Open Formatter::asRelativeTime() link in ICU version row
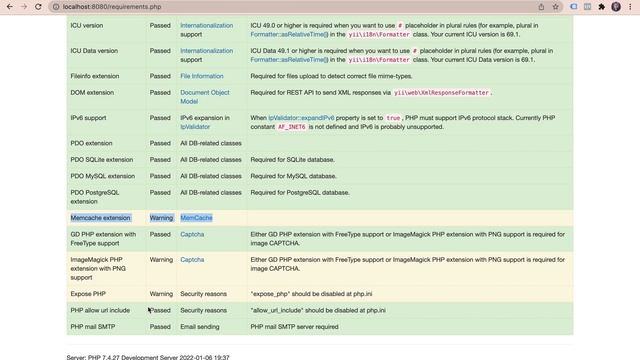This screenshot has height=360, width=640. pyautogui.click(x=289, y=34)
